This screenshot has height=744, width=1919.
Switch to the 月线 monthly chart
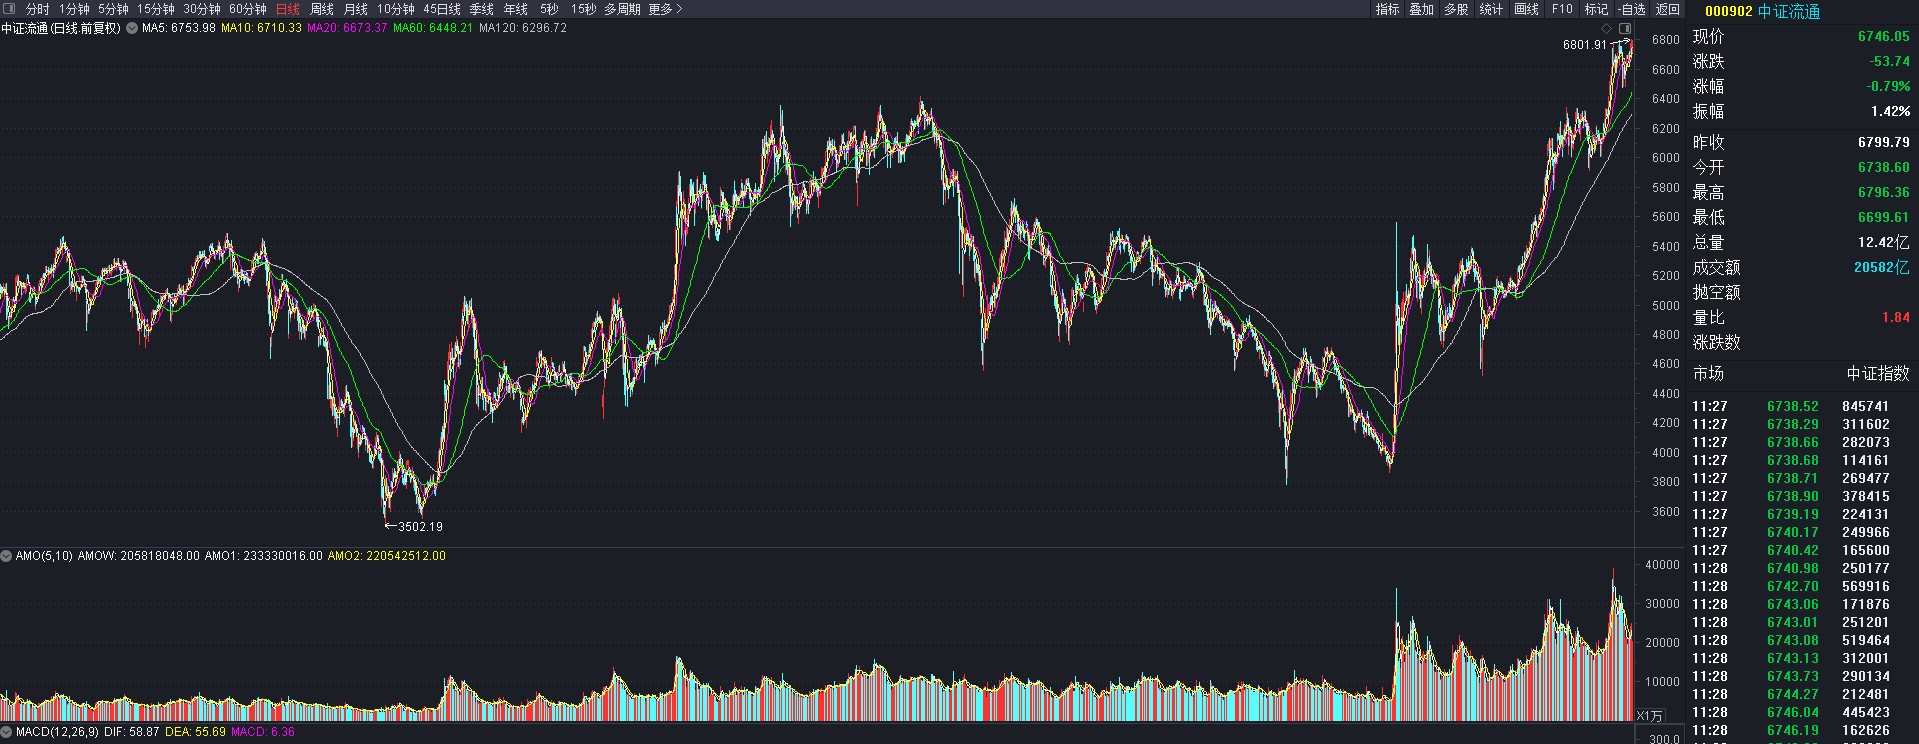(355, 9)
